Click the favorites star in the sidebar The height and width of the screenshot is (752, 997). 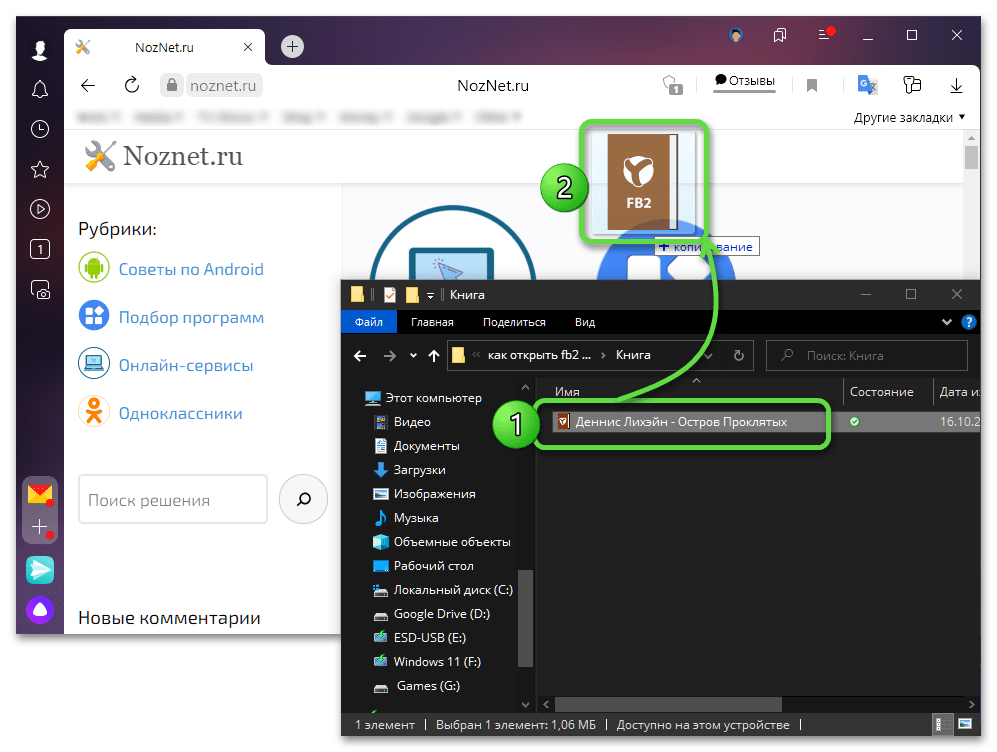click(x=40, y=169)
